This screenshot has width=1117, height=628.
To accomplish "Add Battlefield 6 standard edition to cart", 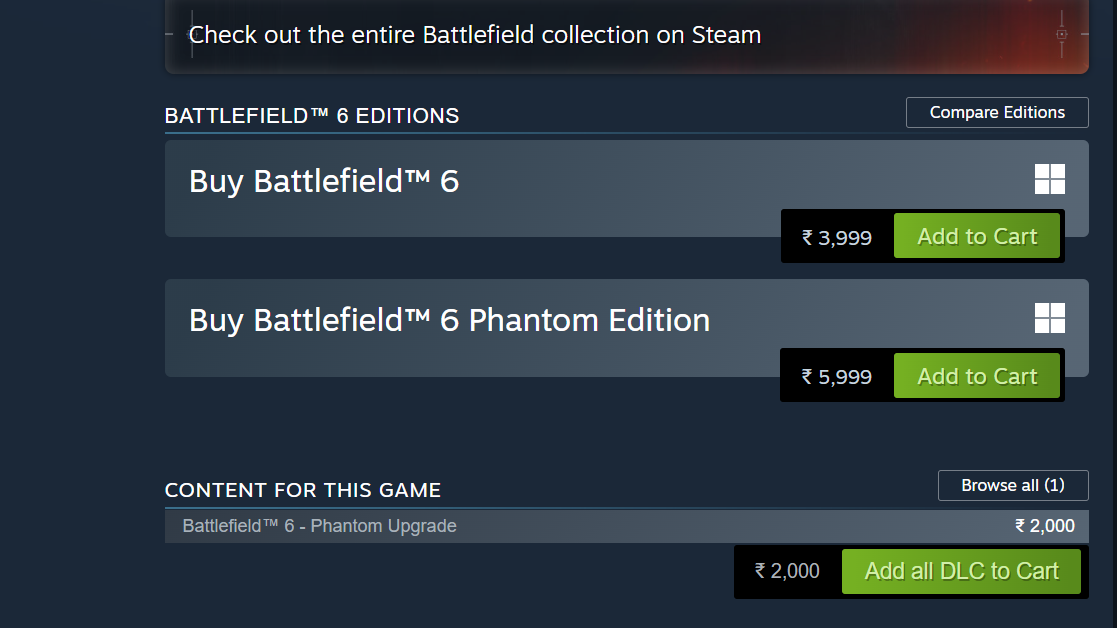I will point(976,237).
